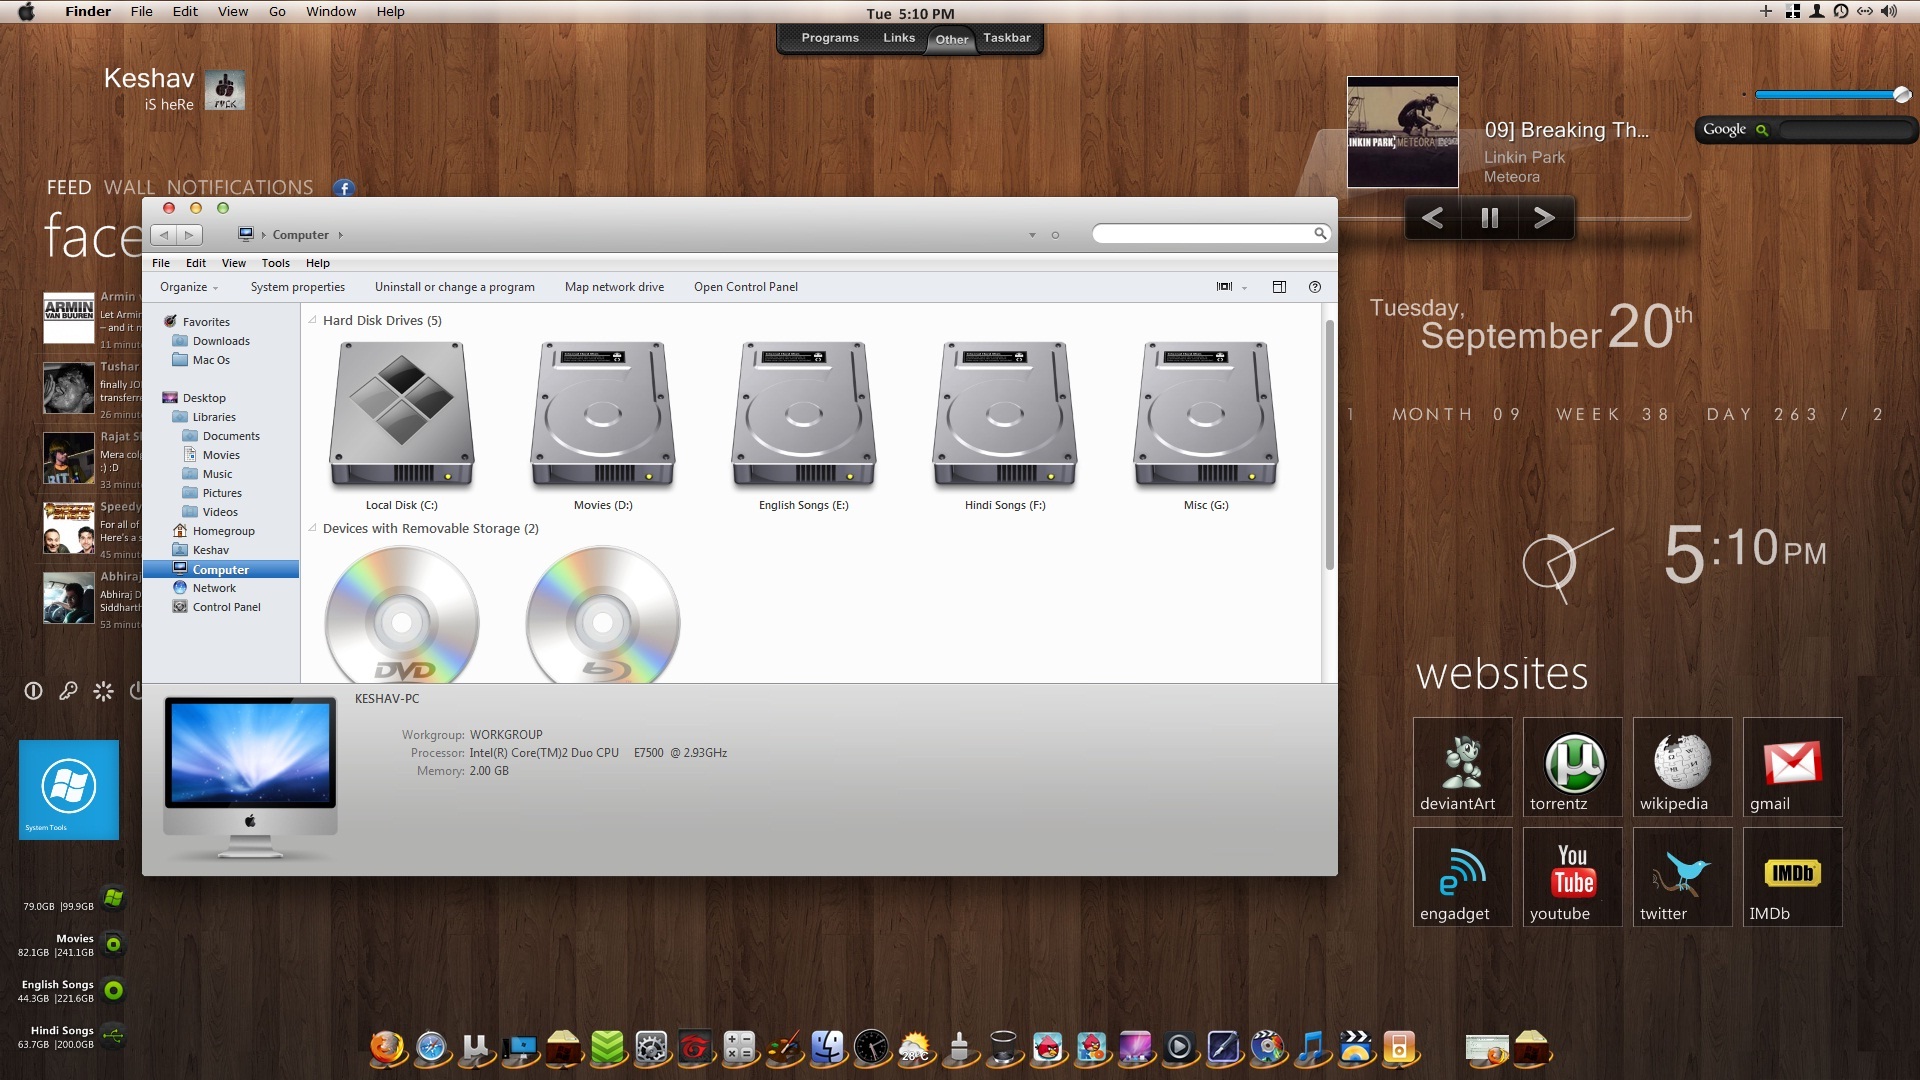Open the IMDb website shortcut
The height and width of the screenshot is (1080, 1920).
point(1792,877)
